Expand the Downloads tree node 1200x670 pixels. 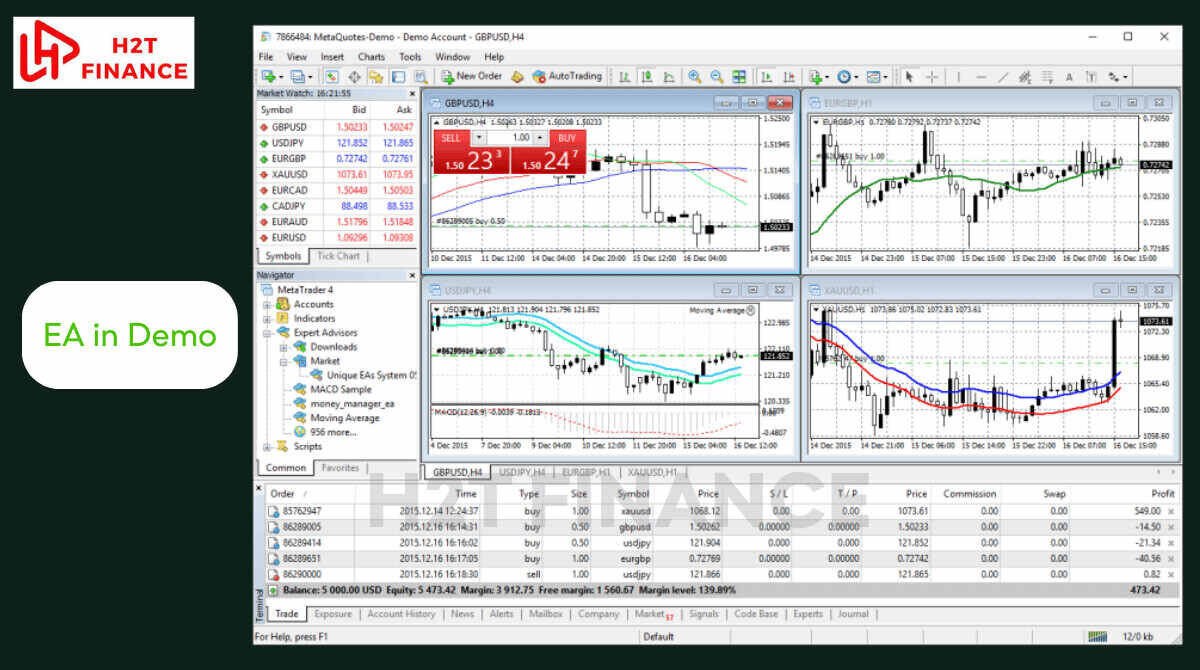284,347
